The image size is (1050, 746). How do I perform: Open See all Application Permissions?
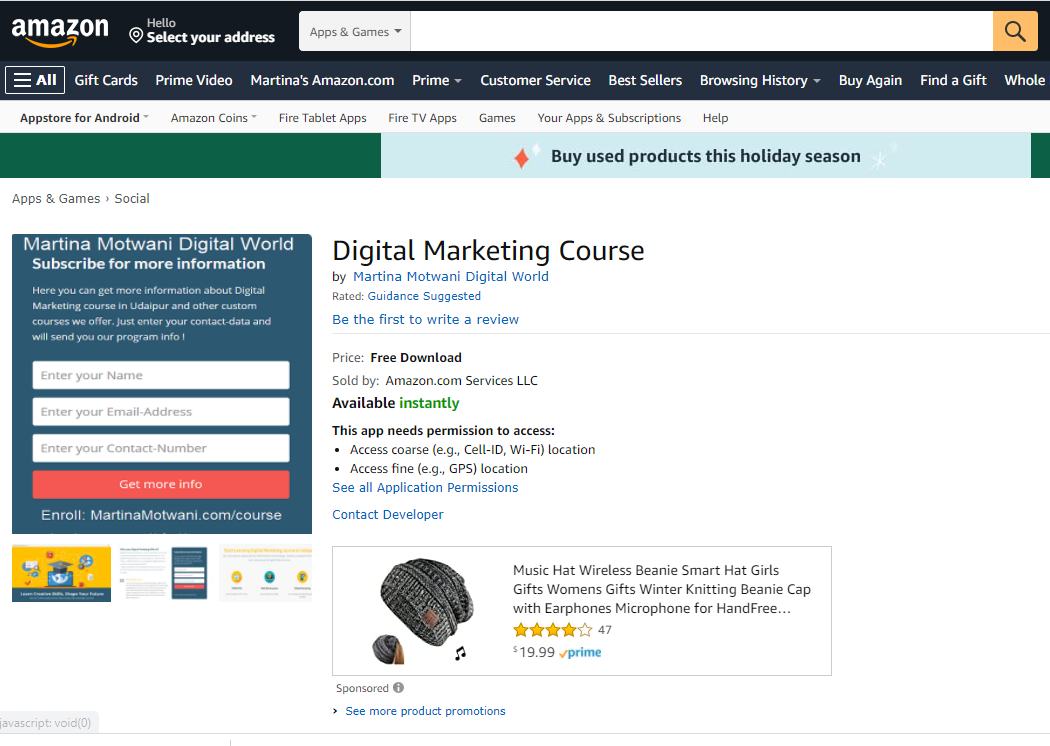click(424, 487)
